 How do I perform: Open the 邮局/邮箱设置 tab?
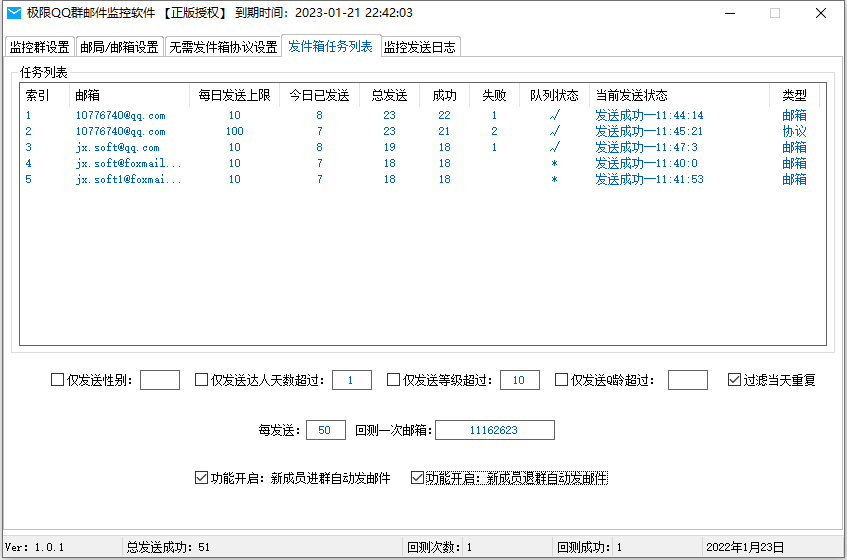119,47
